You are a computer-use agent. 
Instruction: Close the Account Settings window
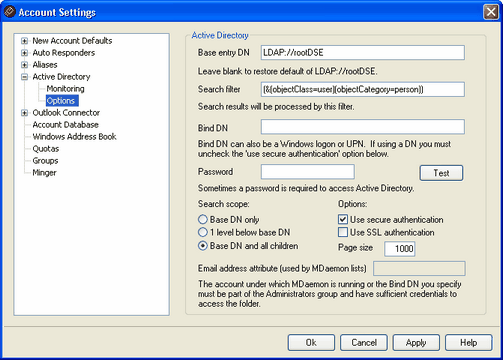491,12
